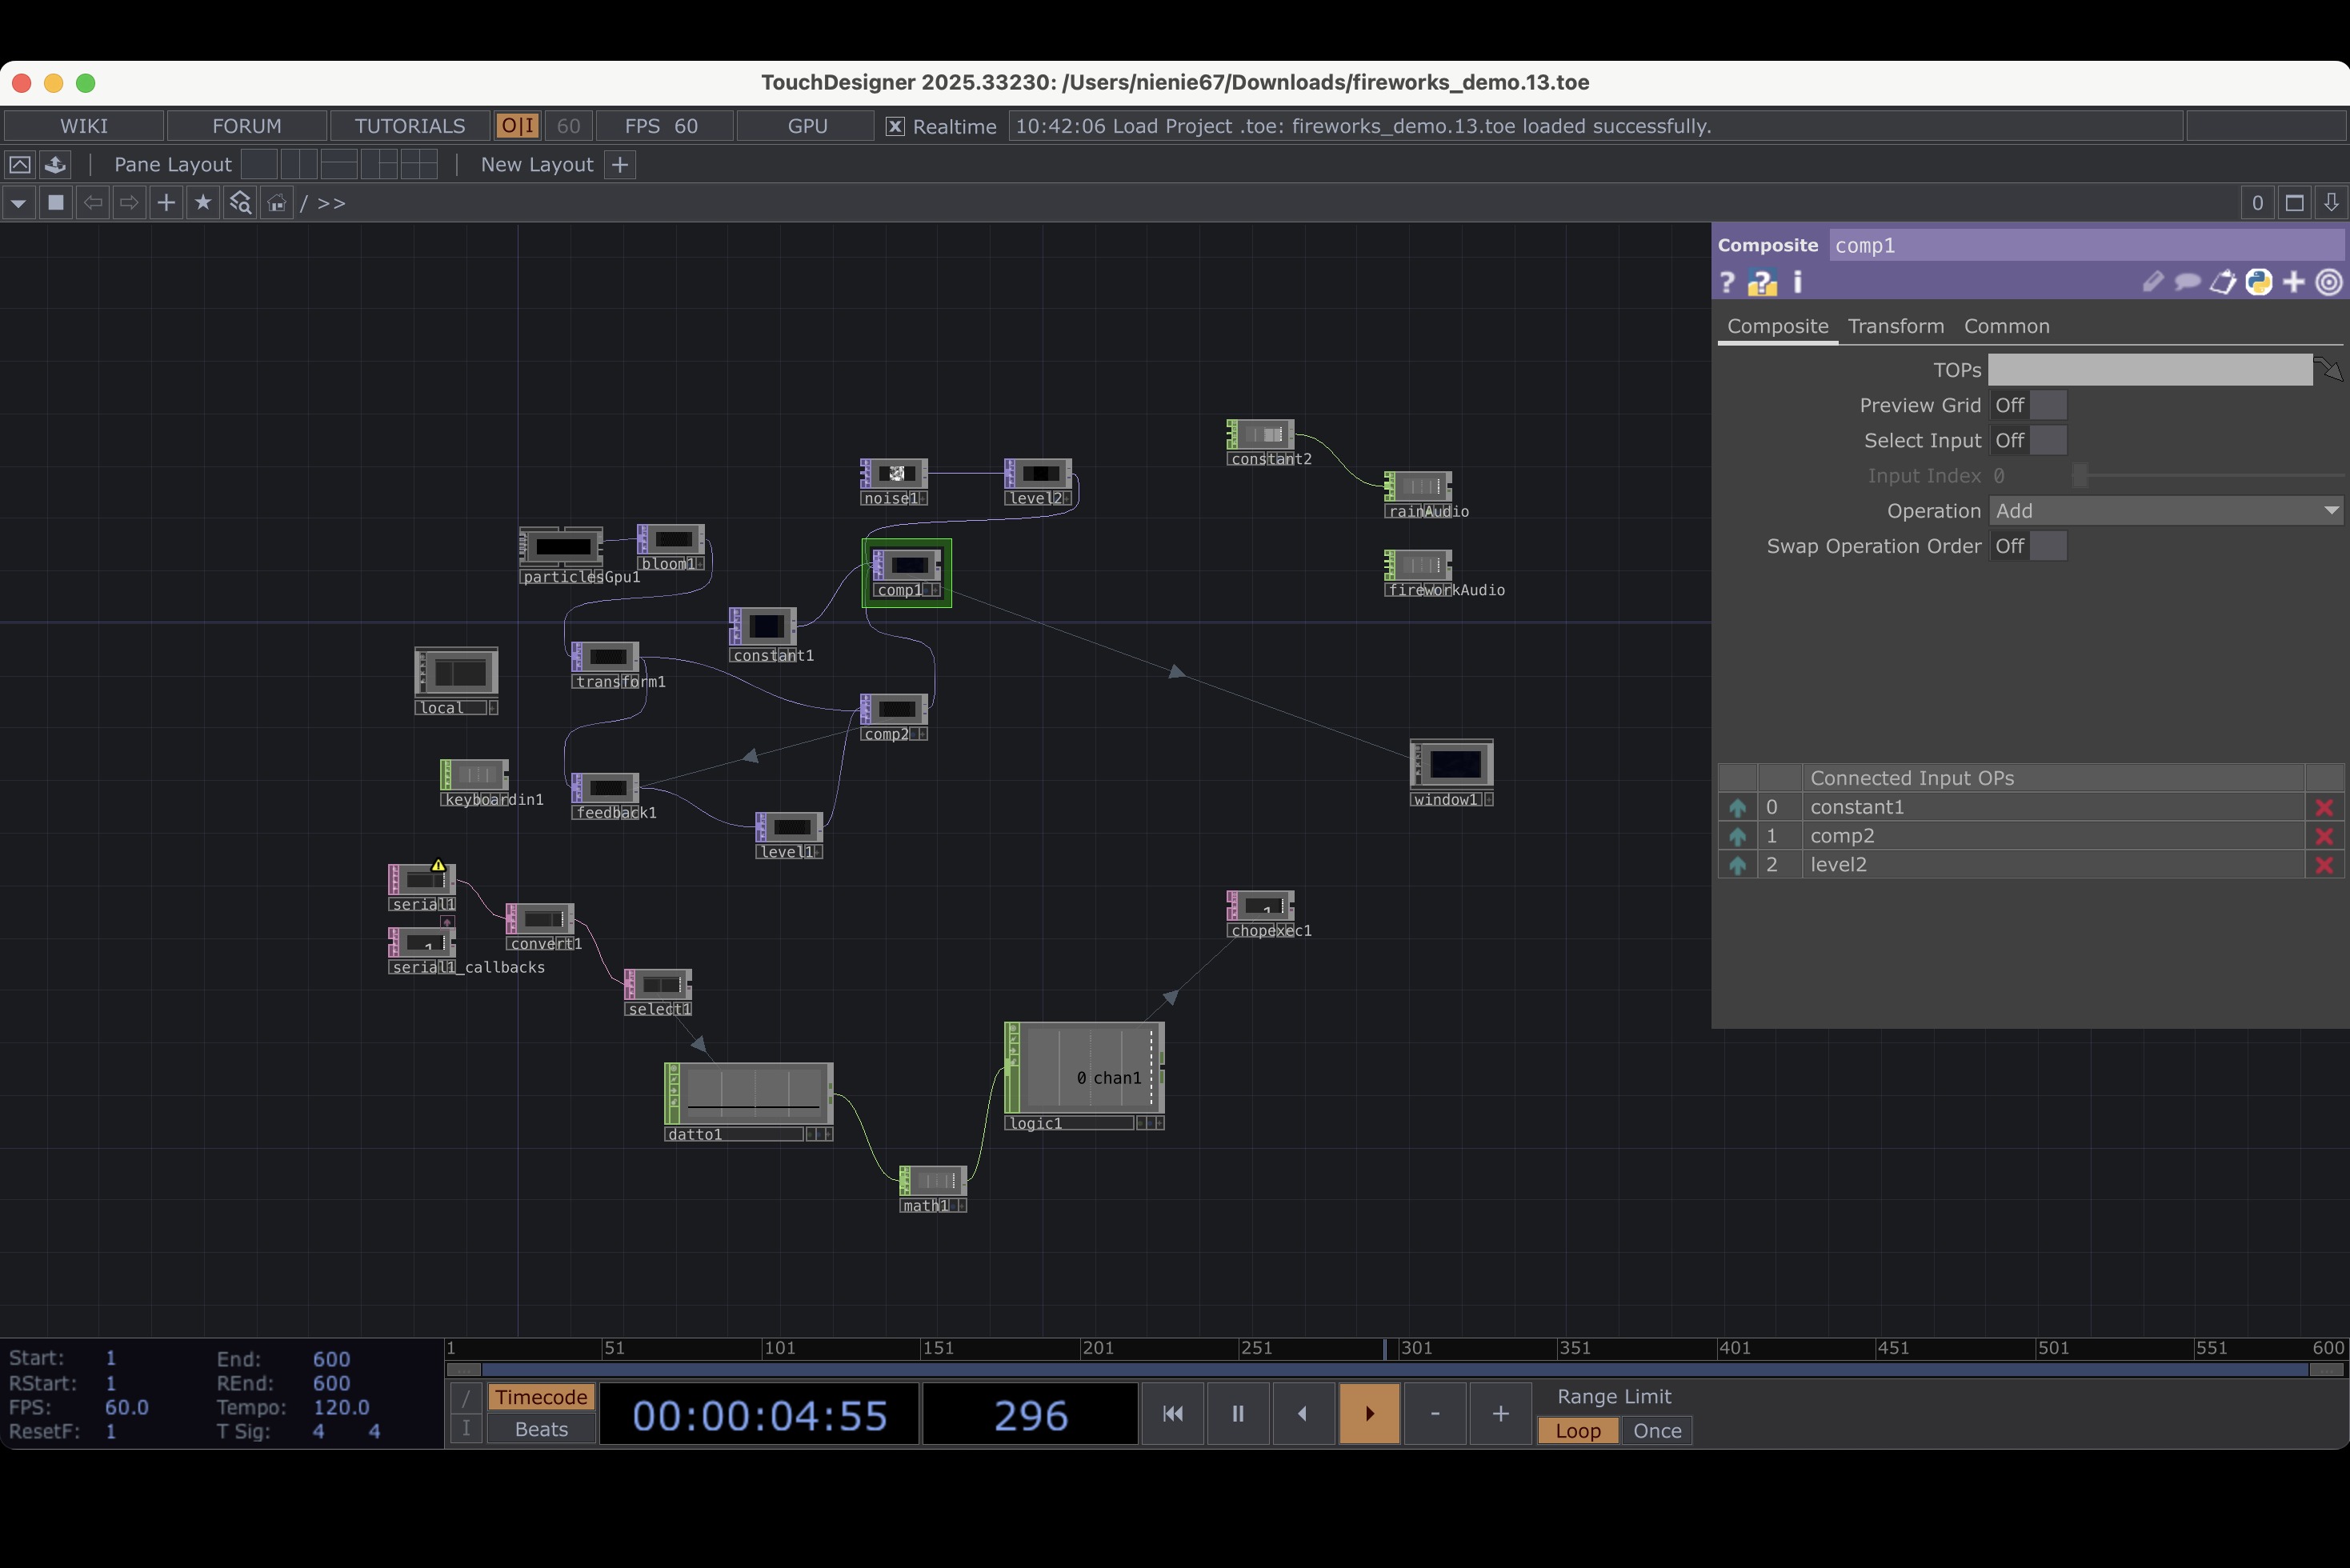Screen dimensions: 2350x1568
Task: Click the timeline range bar
Action: pos(1395,1369)
